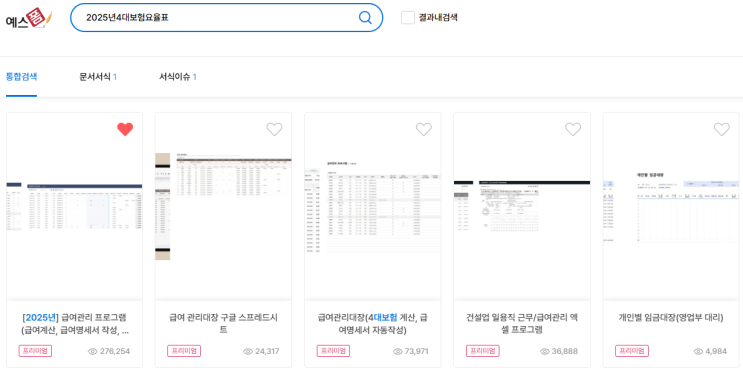Click 프리미엄 badge on 급여관리대장(4대보험) card
This screenshot has height=386, width=743.
[x=333, y=351]
